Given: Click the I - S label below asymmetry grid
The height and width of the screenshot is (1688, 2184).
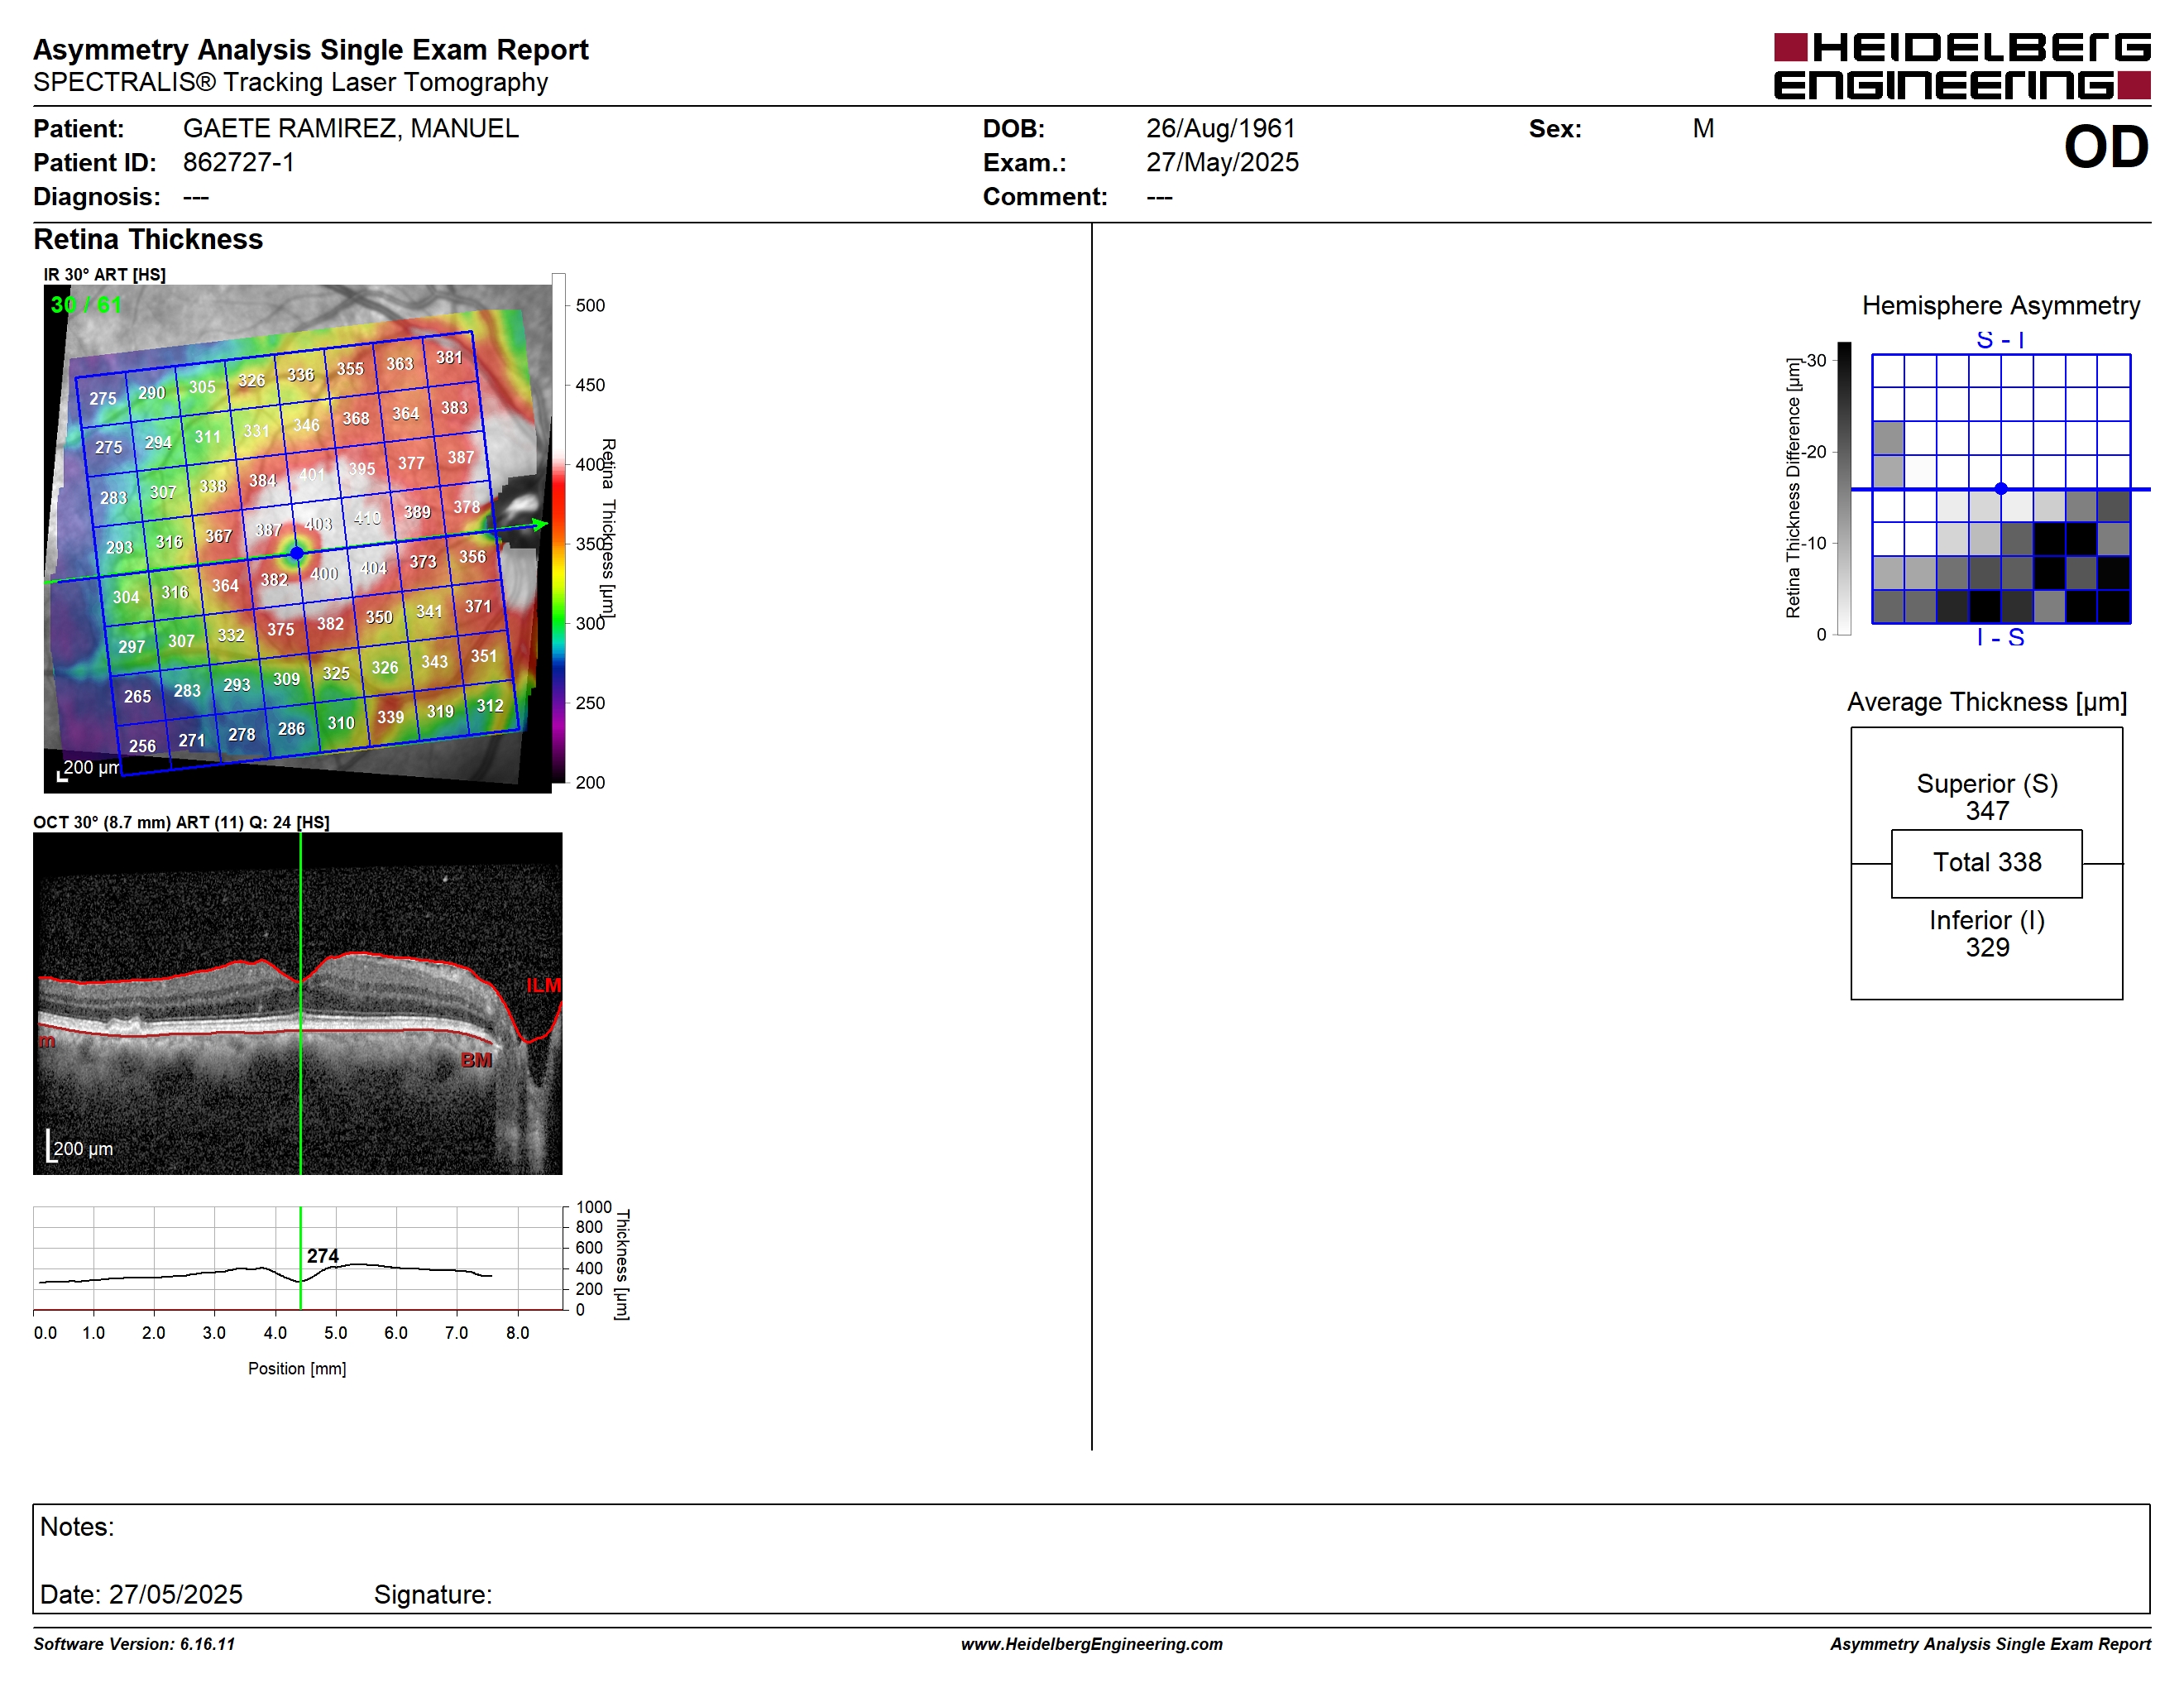Looking at the screenshot, I should click(2001, 638).
